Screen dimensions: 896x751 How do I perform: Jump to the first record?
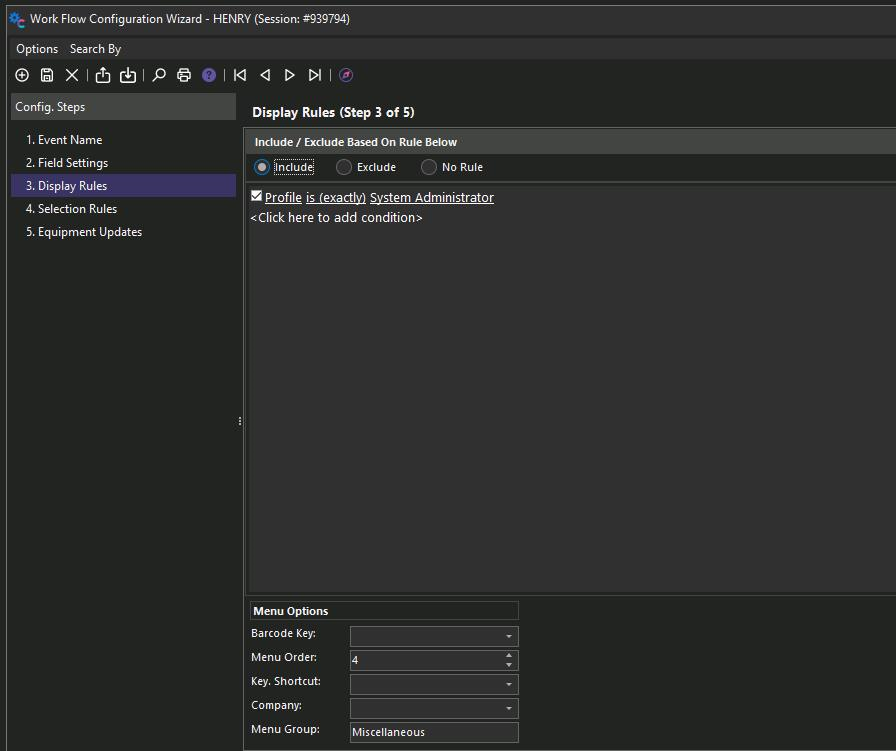[x=240, y=75]
